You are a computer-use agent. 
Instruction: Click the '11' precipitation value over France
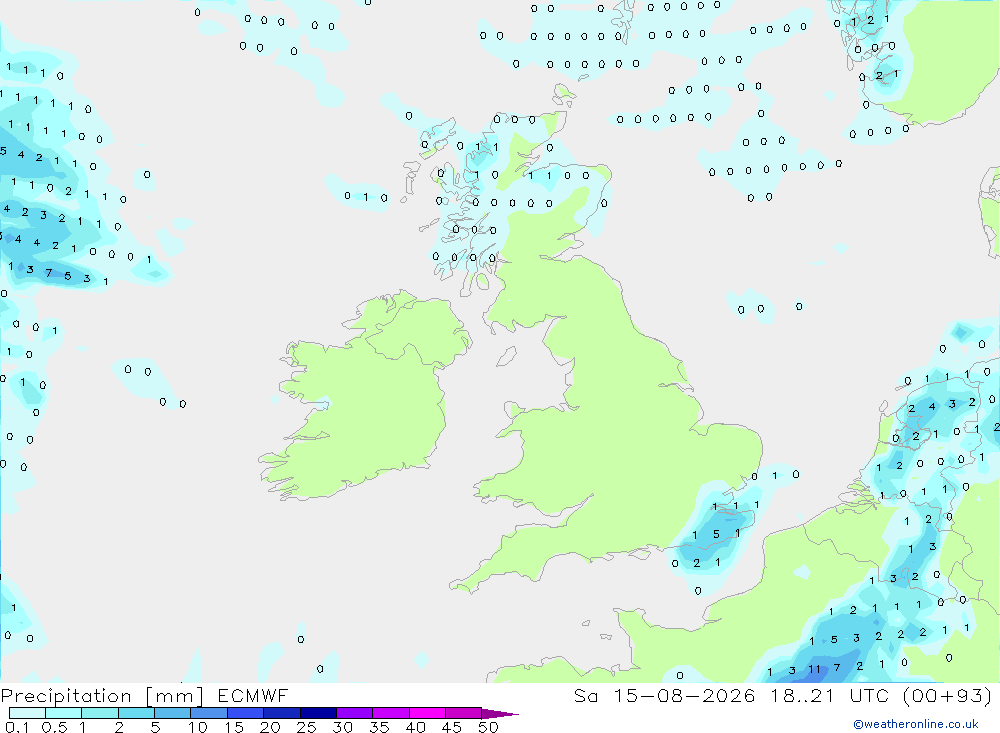coord(814,669)
